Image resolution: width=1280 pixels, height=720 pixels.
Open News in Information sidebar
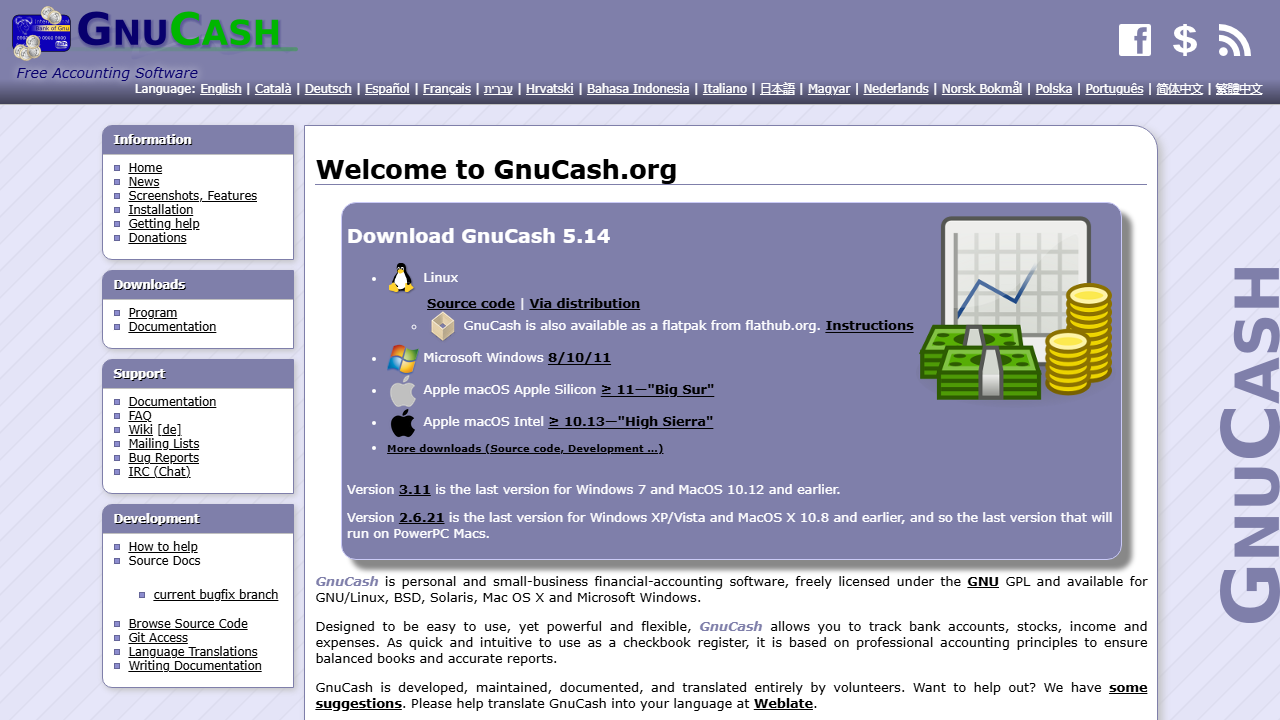pyautogui.click(x=144, y=182)
